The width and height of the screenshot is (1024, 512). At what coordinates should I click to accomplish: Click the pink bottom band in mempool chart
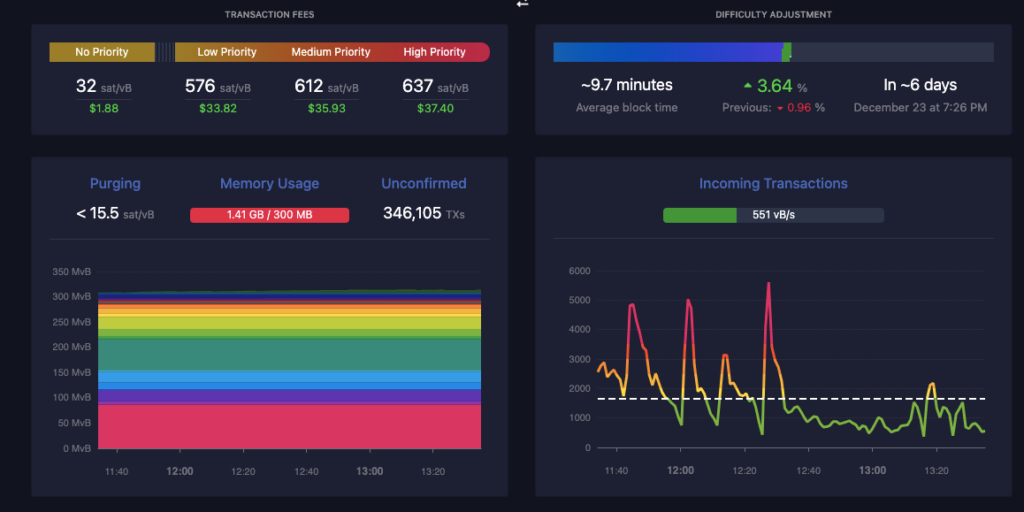click(x=289, y=425)
